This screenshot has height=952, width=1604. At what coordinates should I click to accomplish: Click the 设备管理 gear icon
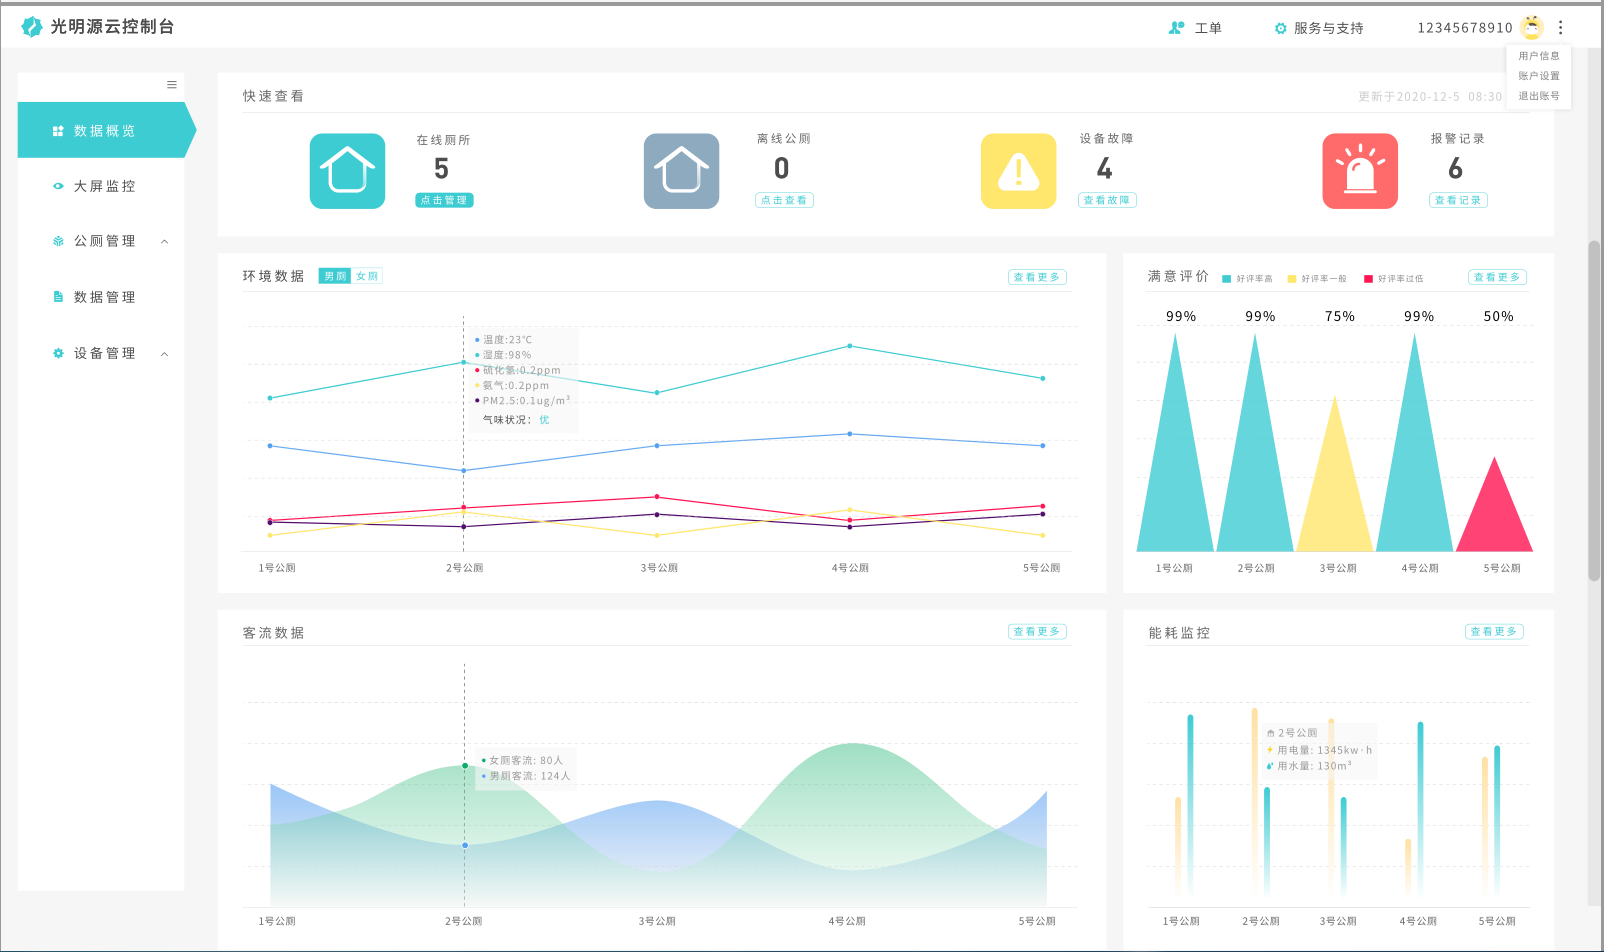pyautogui.click(x=58, y=353)
